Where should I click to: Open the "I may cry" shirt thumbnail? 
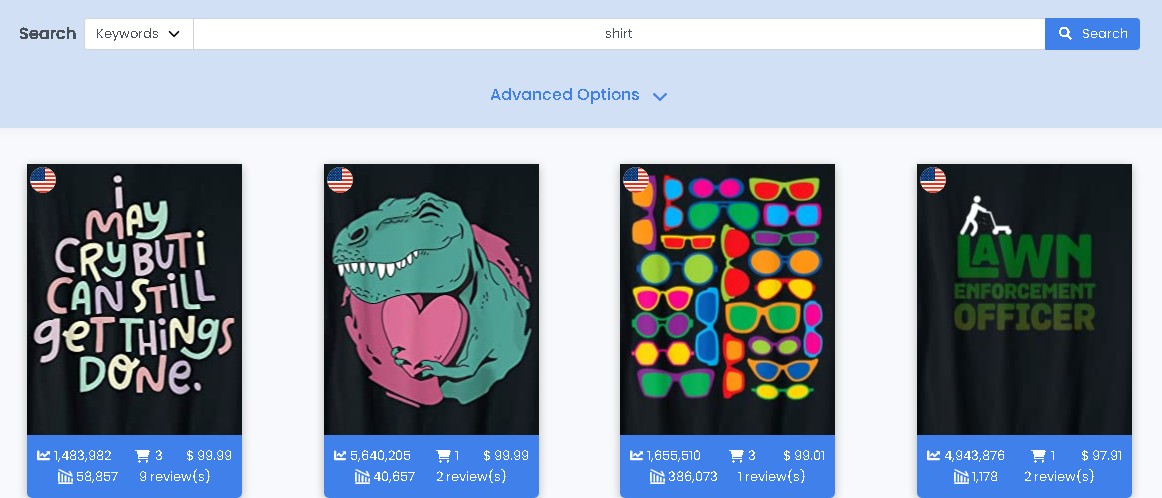coord(134,299)
